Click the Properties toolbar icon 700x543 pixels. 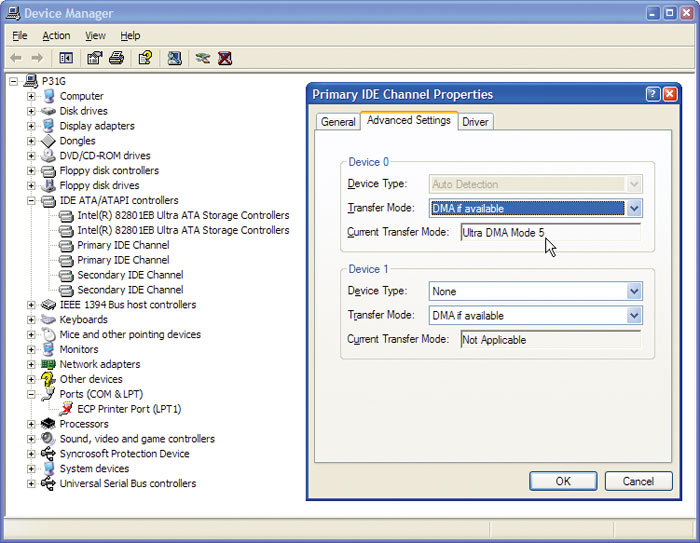95,58
